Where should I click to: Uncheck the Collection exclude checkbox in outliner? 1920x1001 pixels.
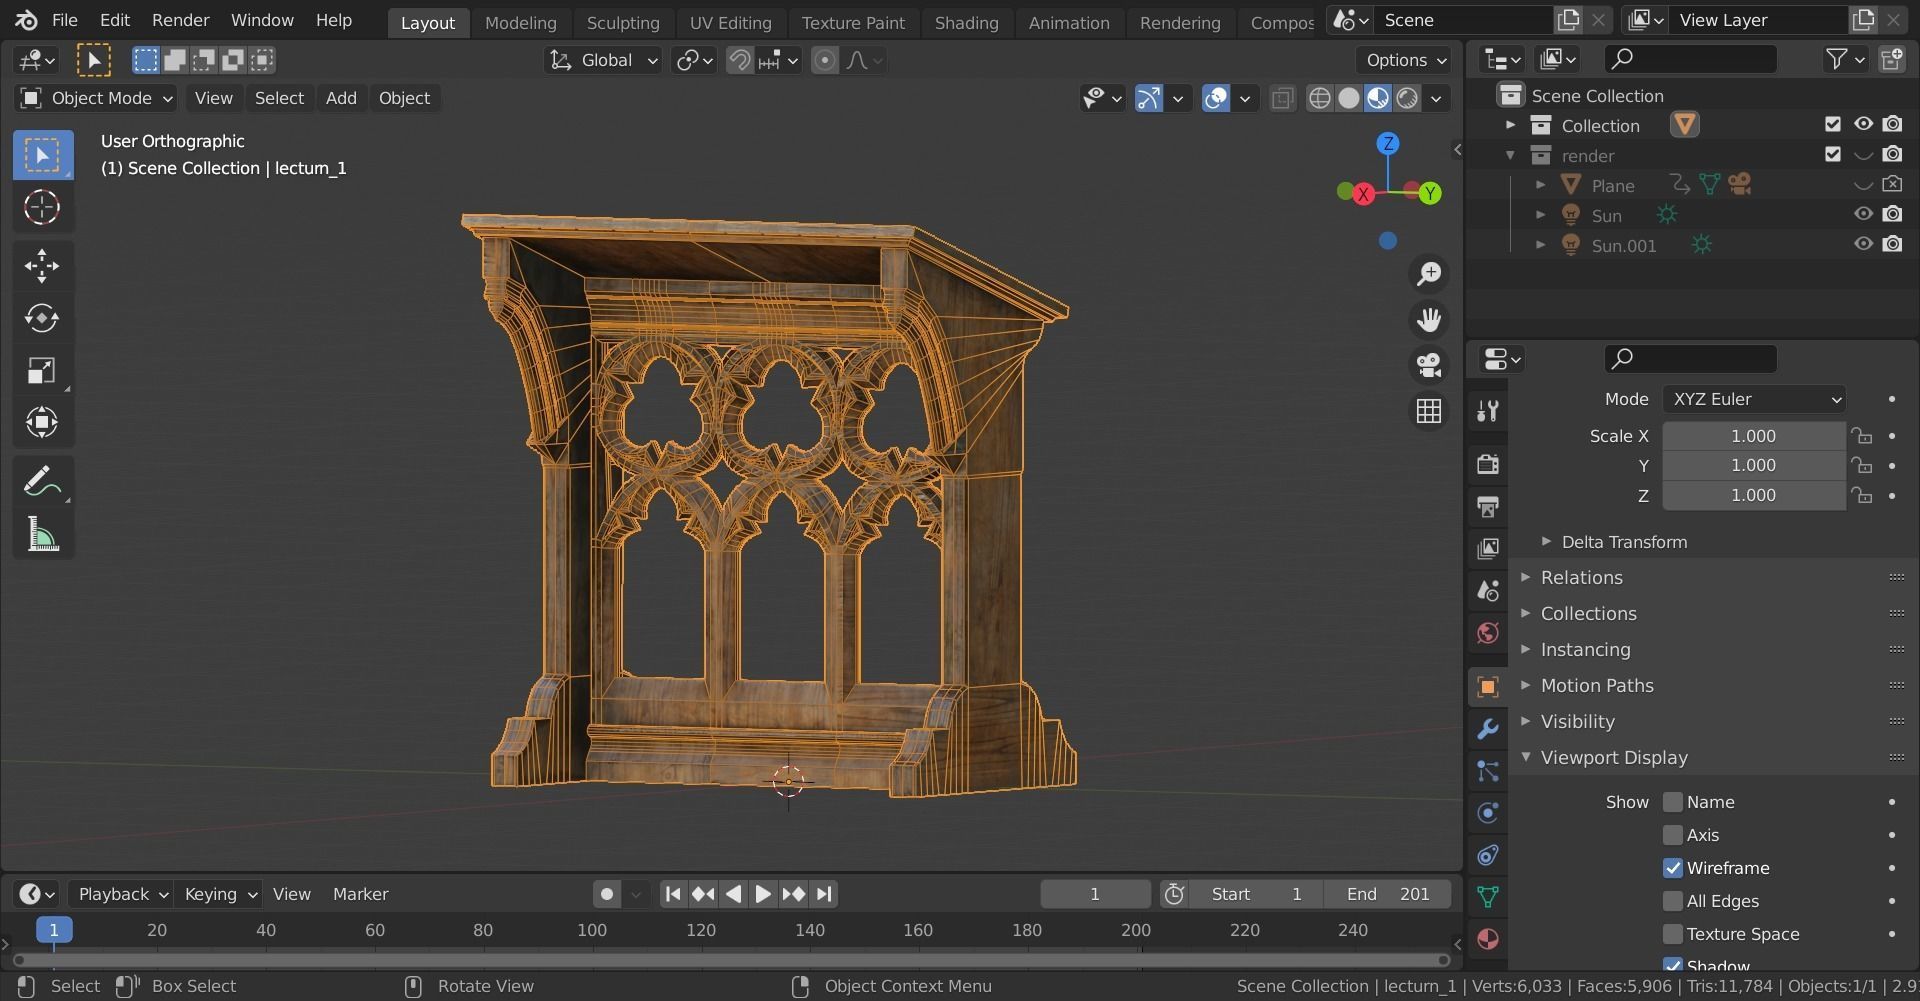pos(1832,124)
